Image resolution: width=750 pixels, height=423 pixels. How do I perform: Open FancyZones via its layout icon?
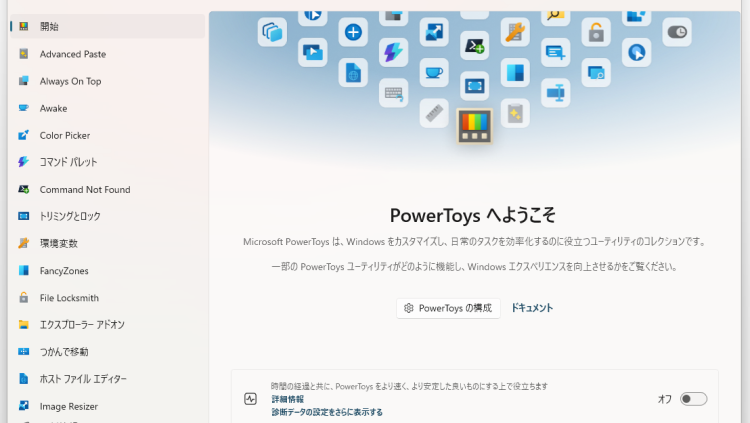23,271
